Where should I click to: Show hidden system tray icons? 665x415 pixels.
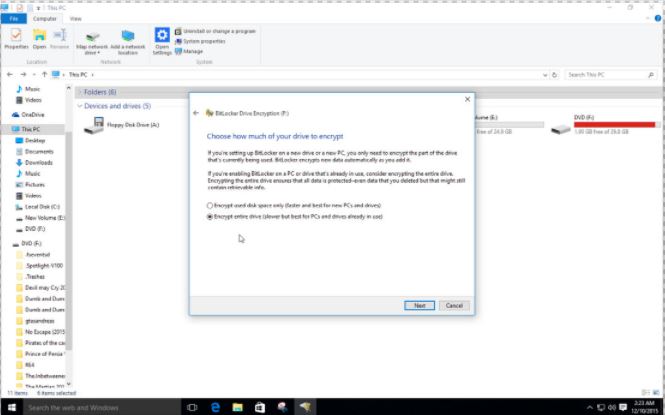(590, 408)
